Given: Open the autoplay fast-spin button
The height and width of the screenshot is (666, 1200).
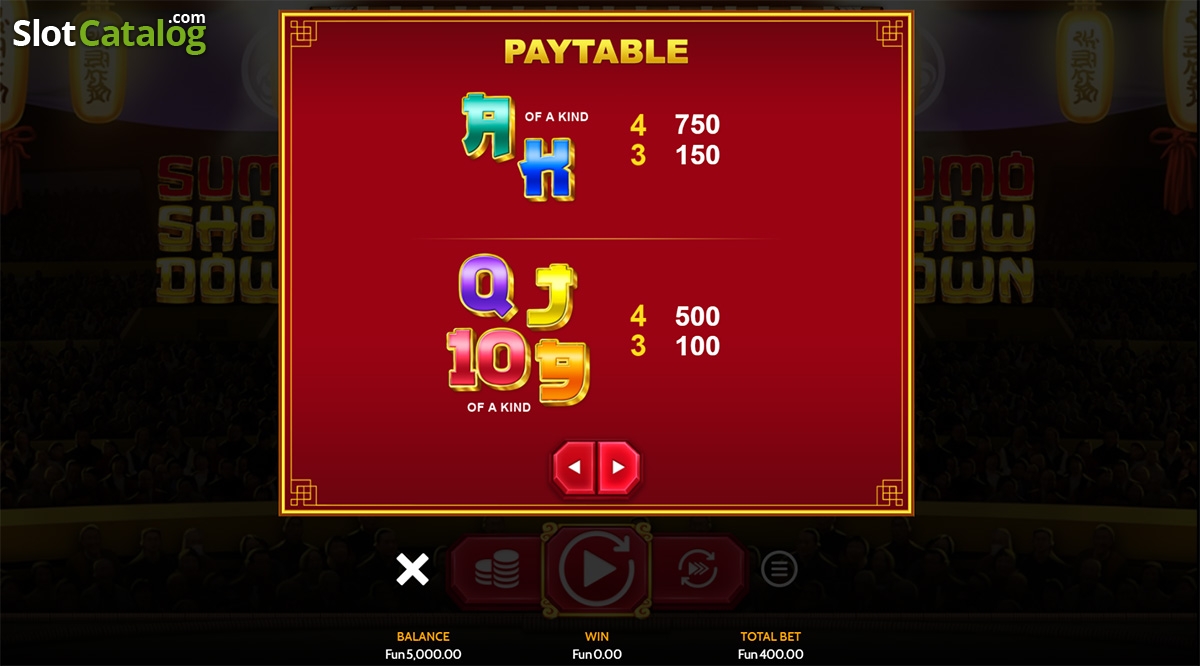Looking at the screenshot, I should tap(698, 570).
